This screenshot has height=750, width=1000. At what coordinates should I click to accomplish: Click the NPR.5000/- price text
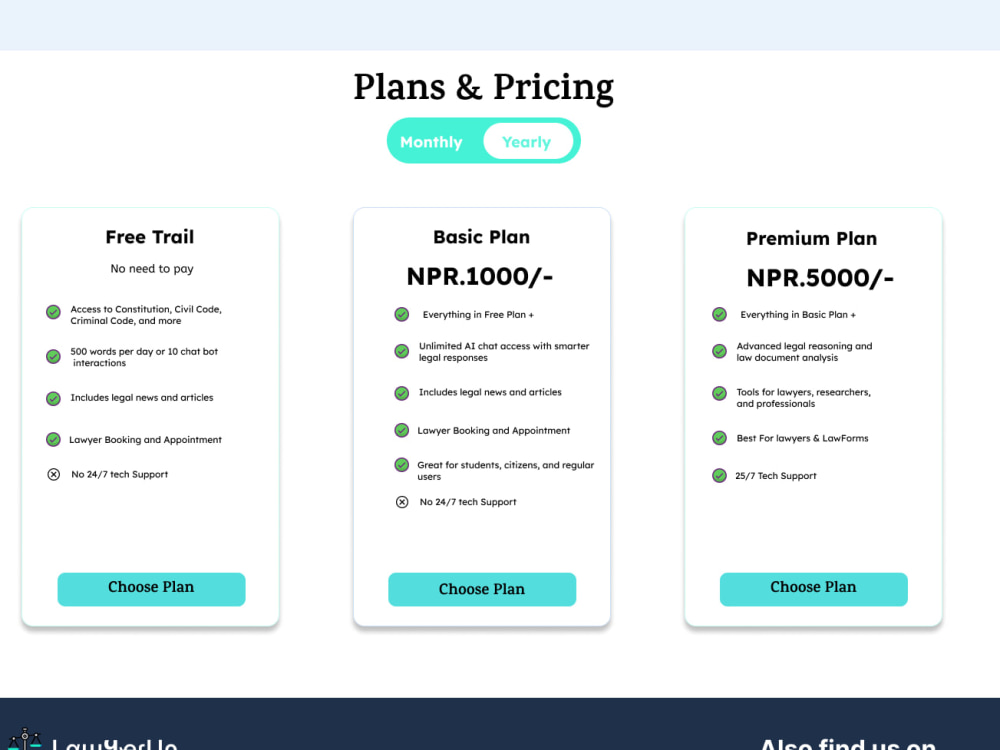[x=820, y=278]
